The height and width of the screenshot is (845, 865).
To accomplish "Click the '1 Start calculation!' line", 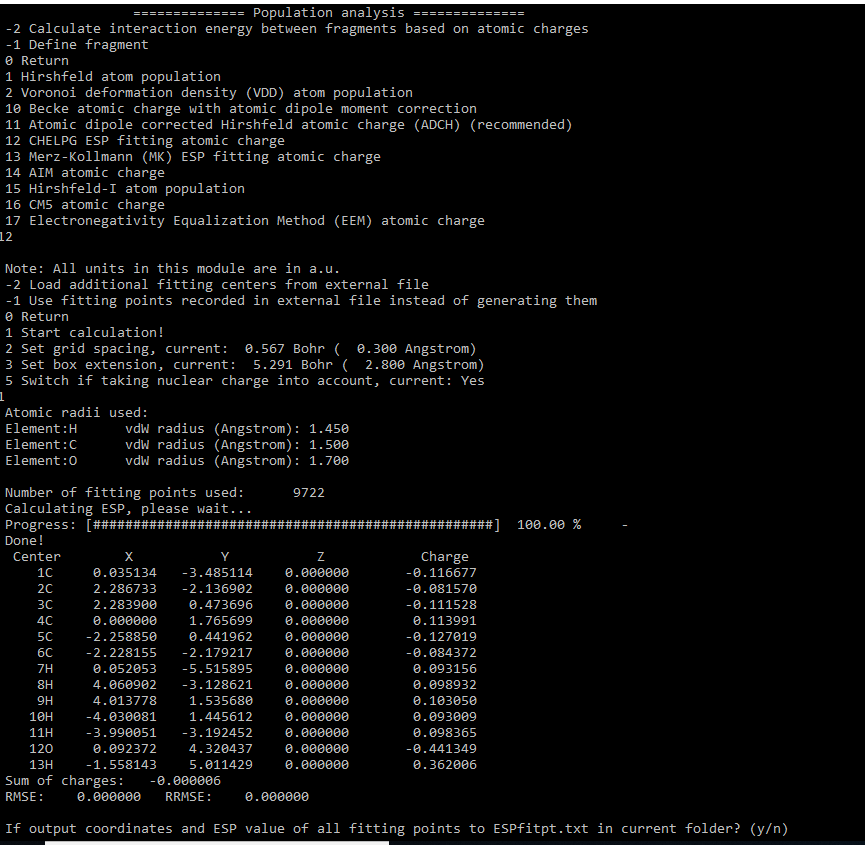I will pos(84,333).
